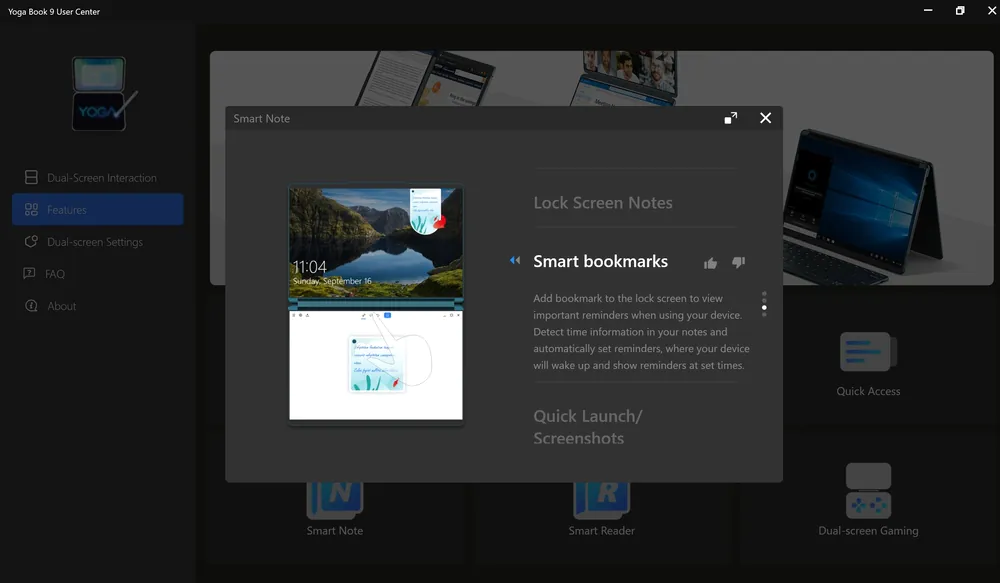Expand the Smart Note dialog to fullscreen
Screen dimensions: 1000x583
click(x=731, y=118)
